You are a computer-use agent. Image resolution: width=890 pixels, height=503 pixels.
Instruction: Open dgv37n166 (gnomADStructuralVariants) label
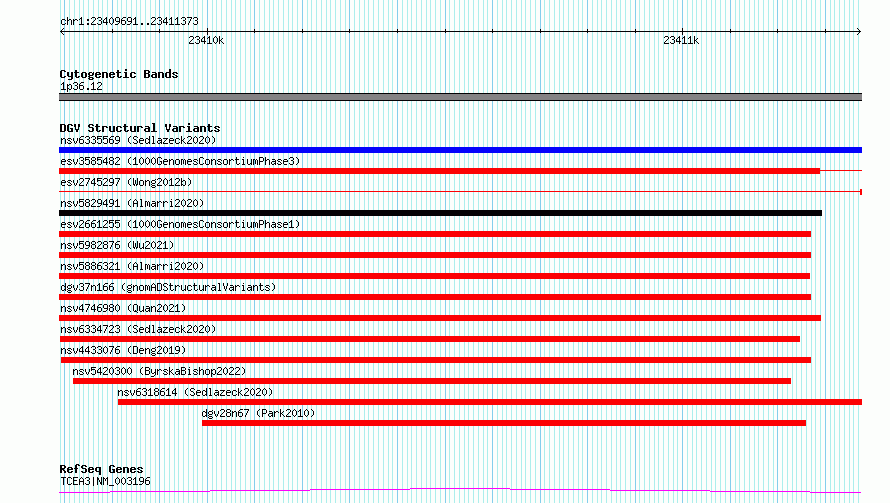[x=168, y=287]
